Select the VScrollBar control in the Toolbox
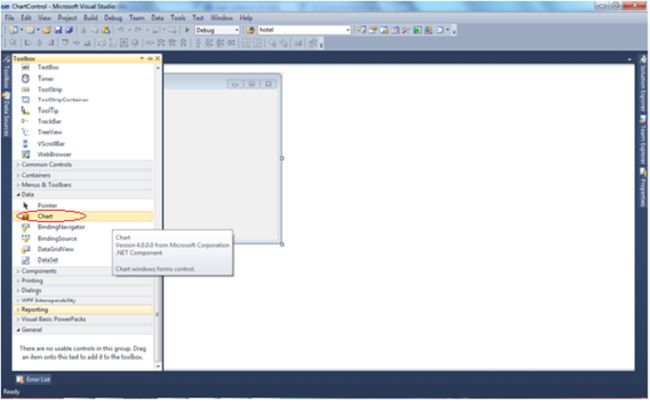 point(83,143)
